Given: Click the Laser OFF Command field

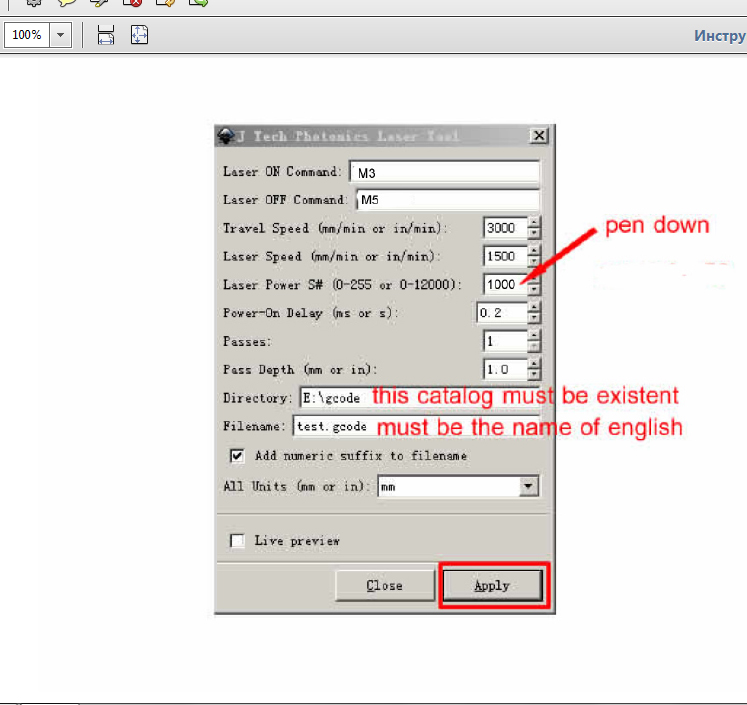Looking at the screenshot, I should click(x=448, y=200).
